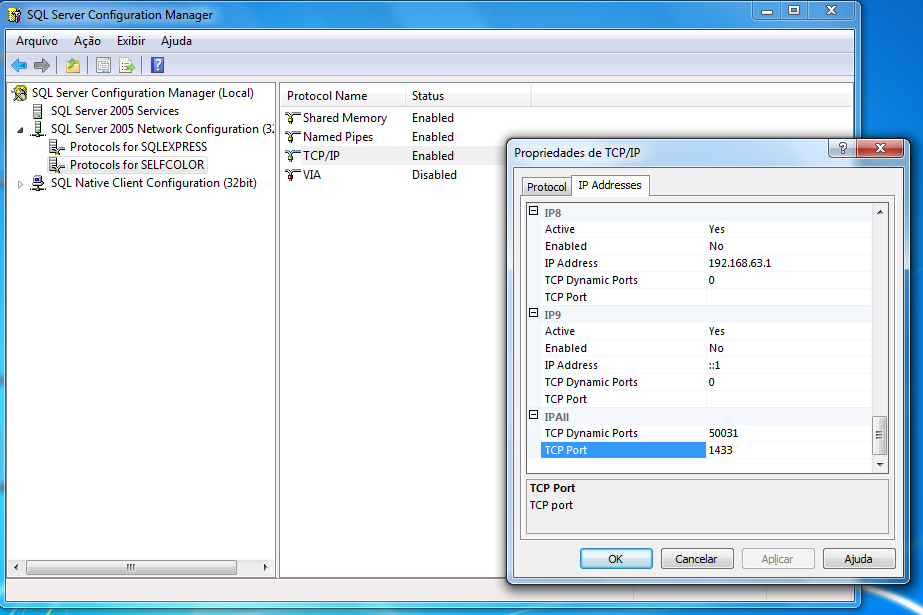Click the Up one level folder icon
This screenshot has width=923, height=615.
tap(73, 65)
